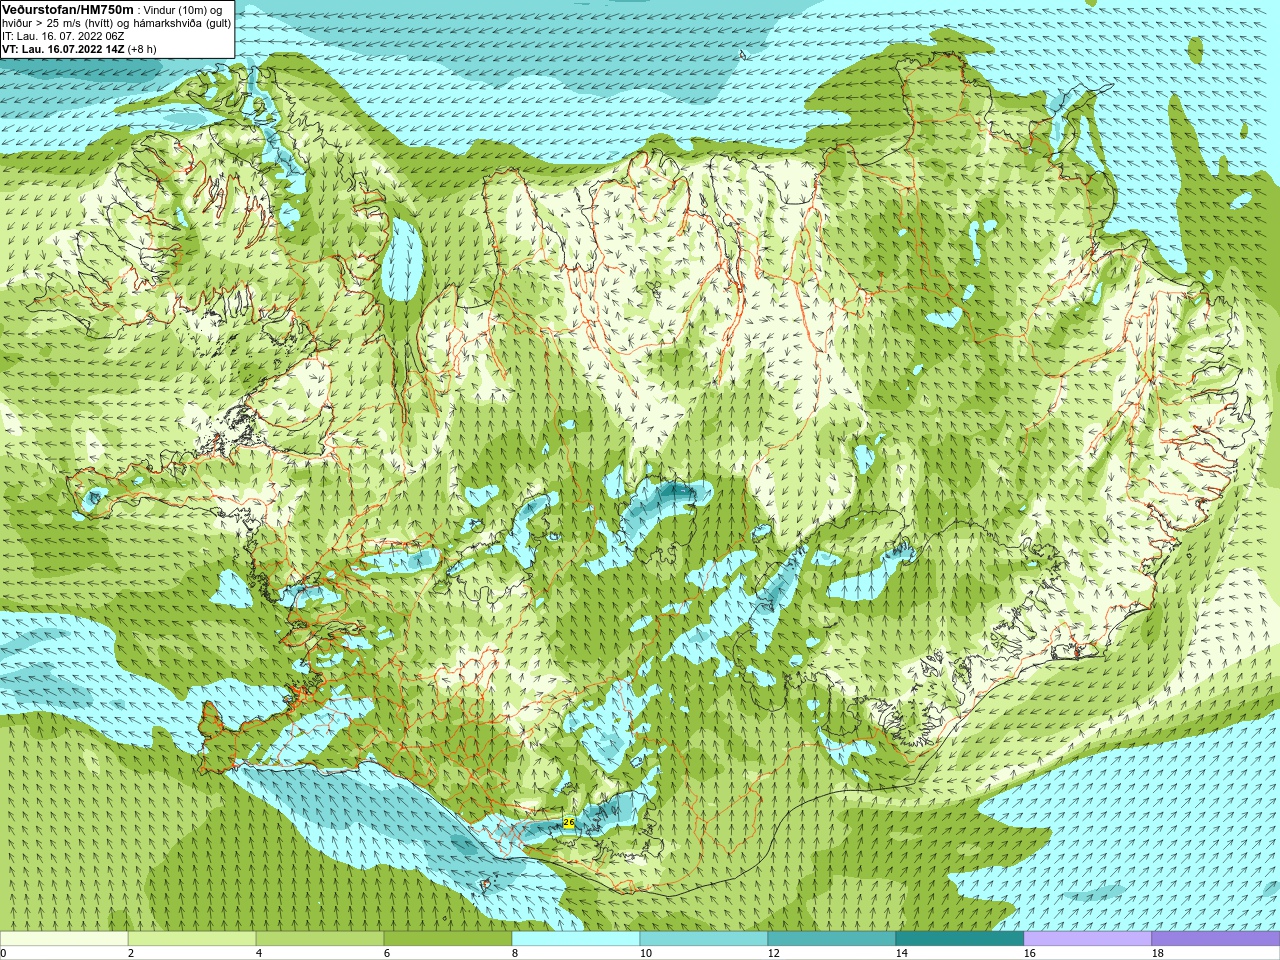
Task: Click the scale label "18" on the color bar
Action: pyautogui.click(x=1157, y=953)
